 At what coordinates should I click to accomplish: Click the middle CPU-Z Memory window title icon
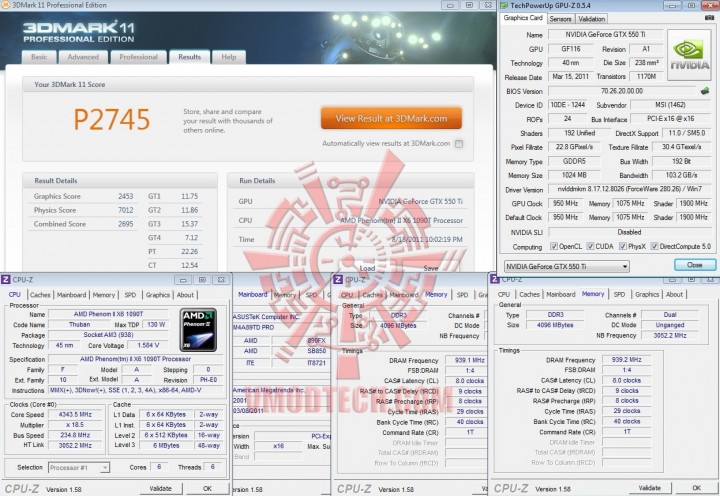click(338, 280)
